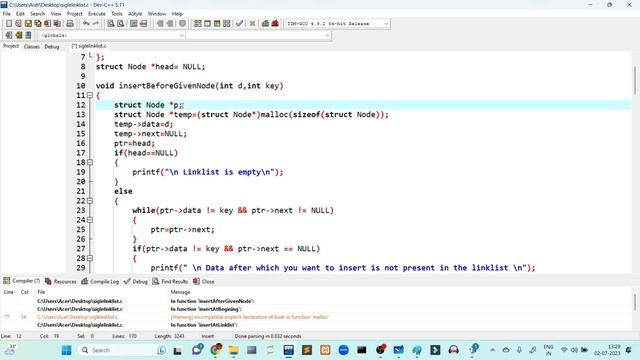
Task: Open Replace using the toolbar icon
Action: point(120,24)
